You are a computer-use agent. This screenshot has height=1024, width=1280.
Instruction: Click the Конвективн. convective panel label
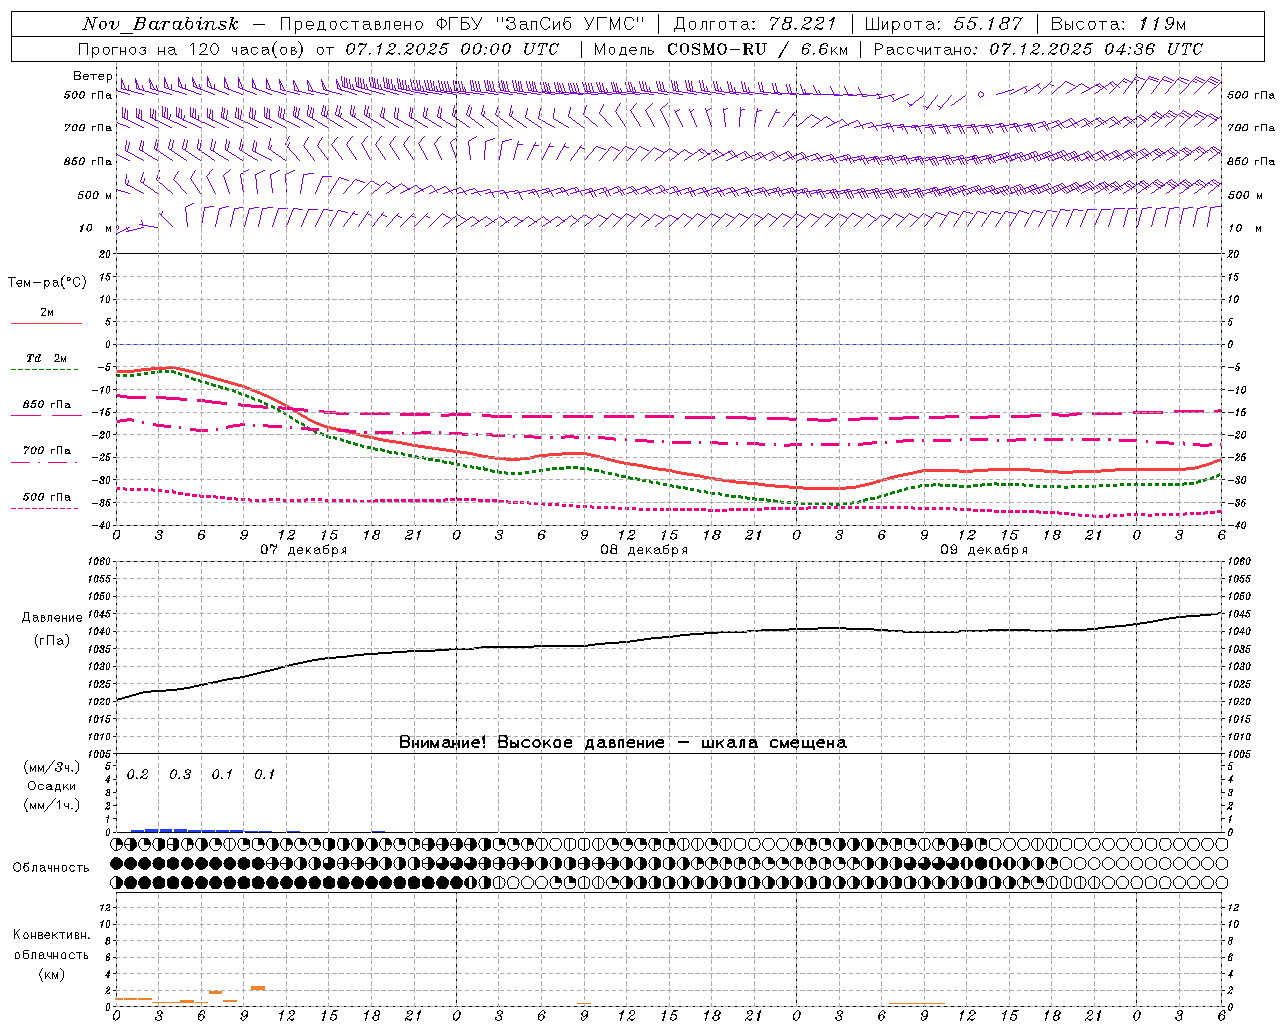(x=51, y=935)
